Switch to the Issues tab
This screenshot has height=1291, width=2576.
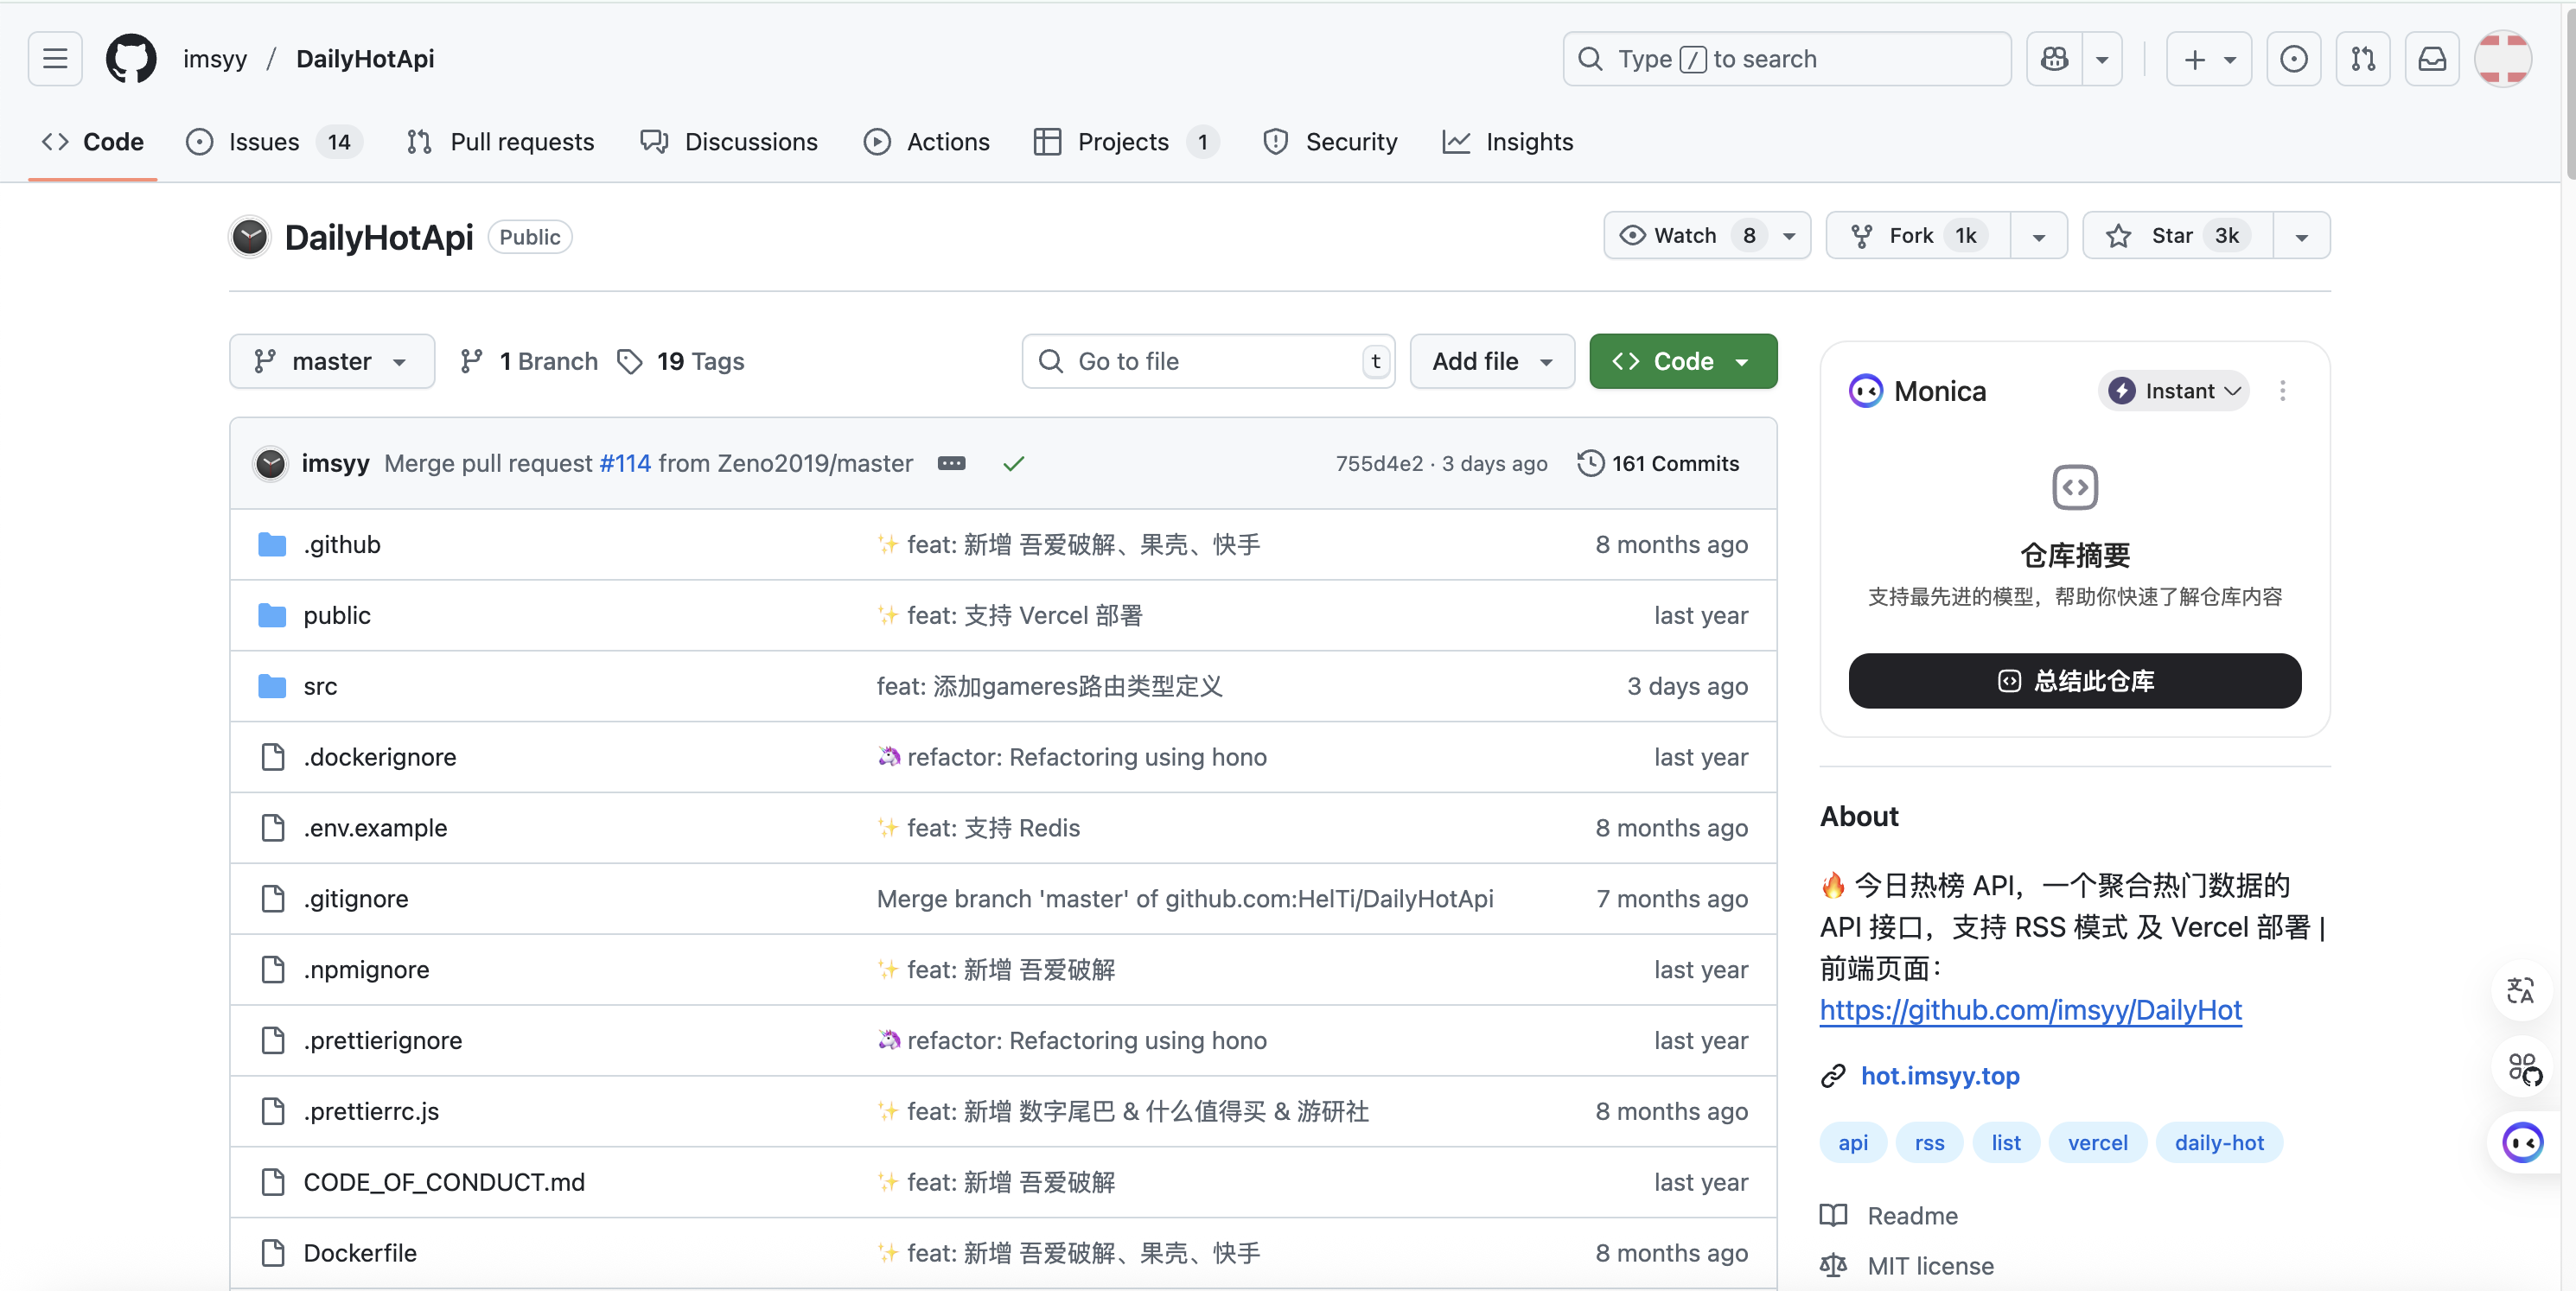tap(273, 142)
